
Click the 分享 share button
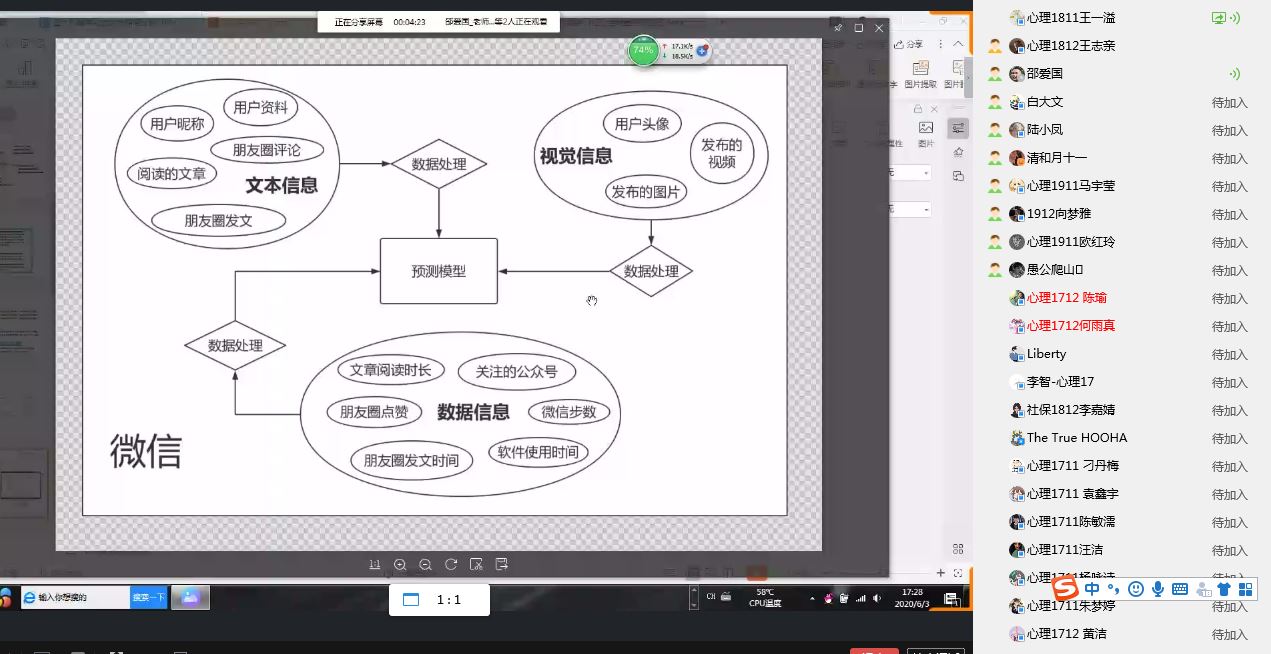pos(909,44)
